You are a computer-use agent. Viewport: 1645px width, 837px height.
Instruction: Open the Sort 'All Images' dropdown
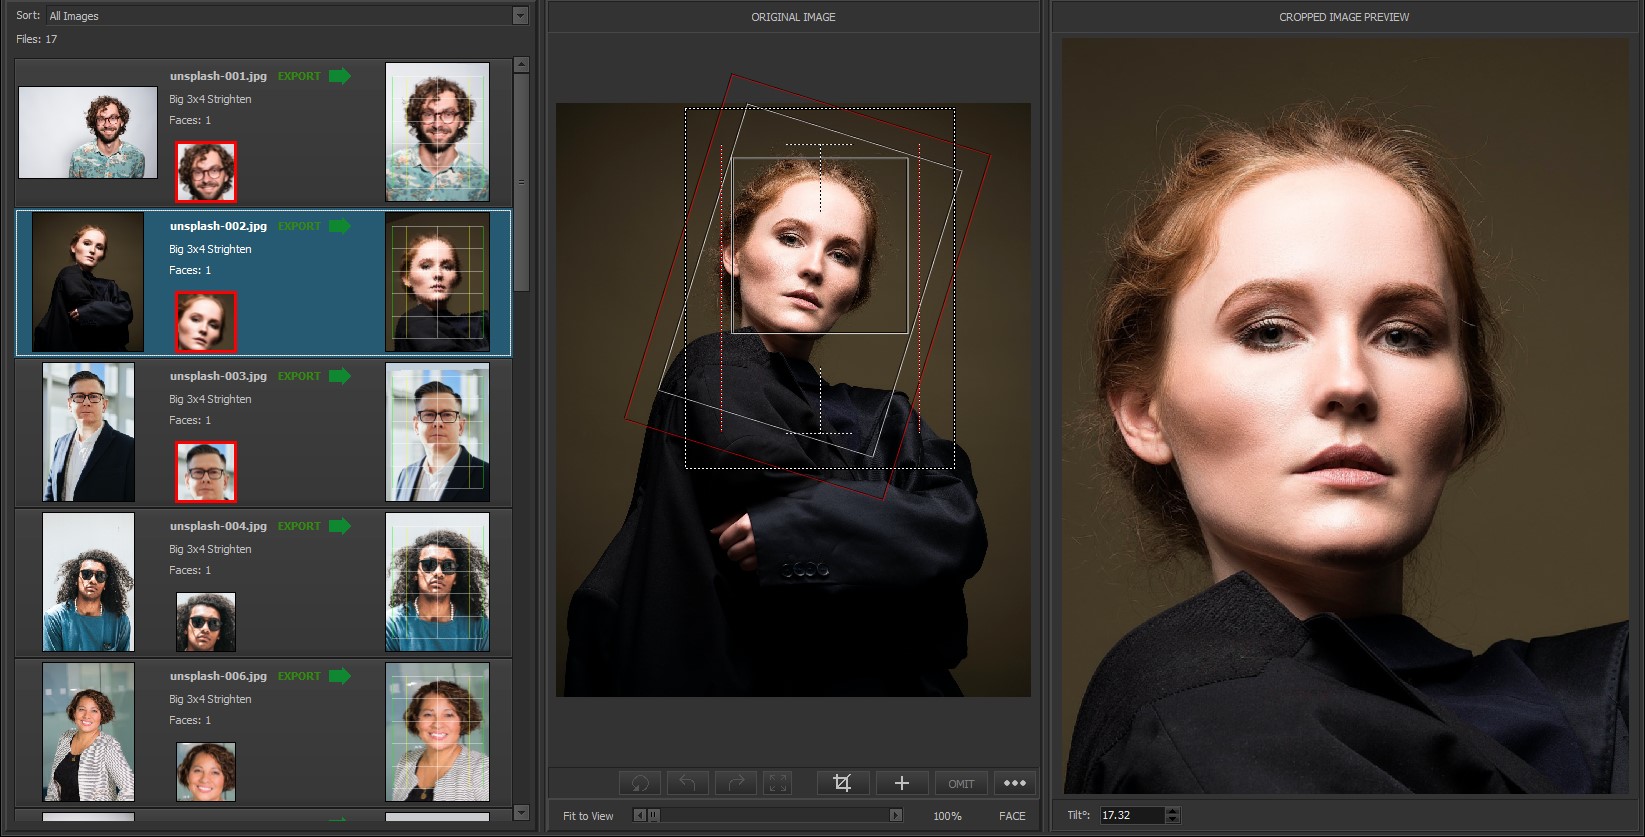[519, 16]
